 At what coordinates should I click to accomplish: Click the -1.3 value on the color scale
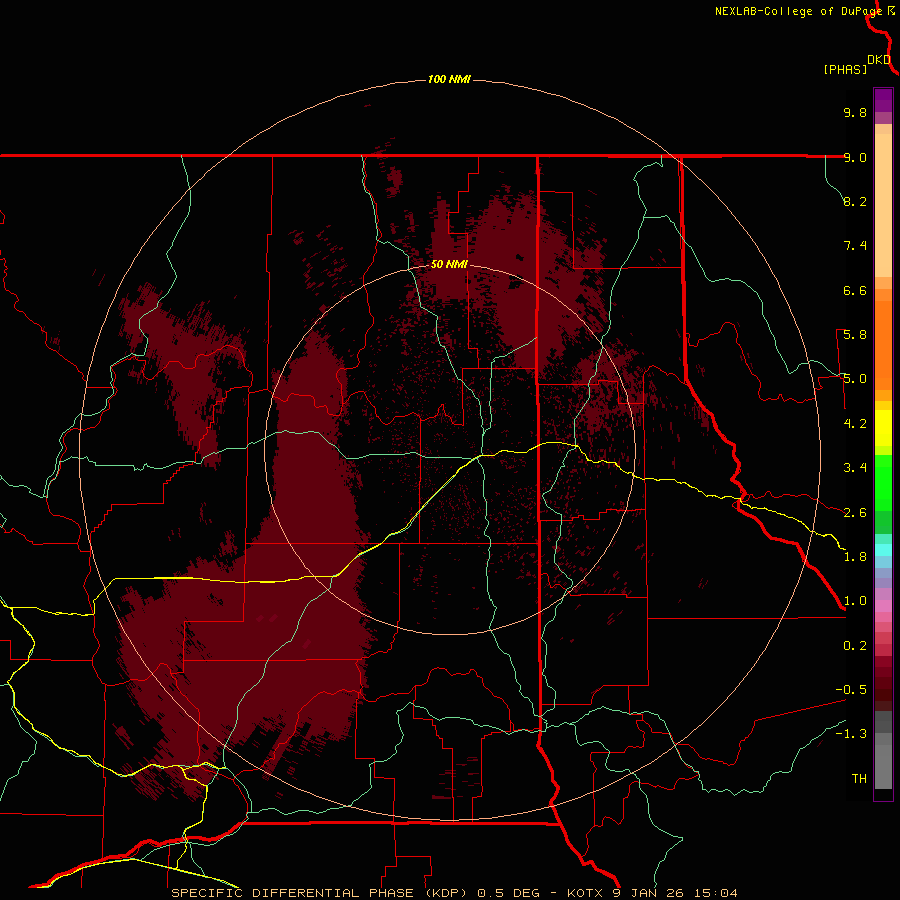tap(851, 734)
